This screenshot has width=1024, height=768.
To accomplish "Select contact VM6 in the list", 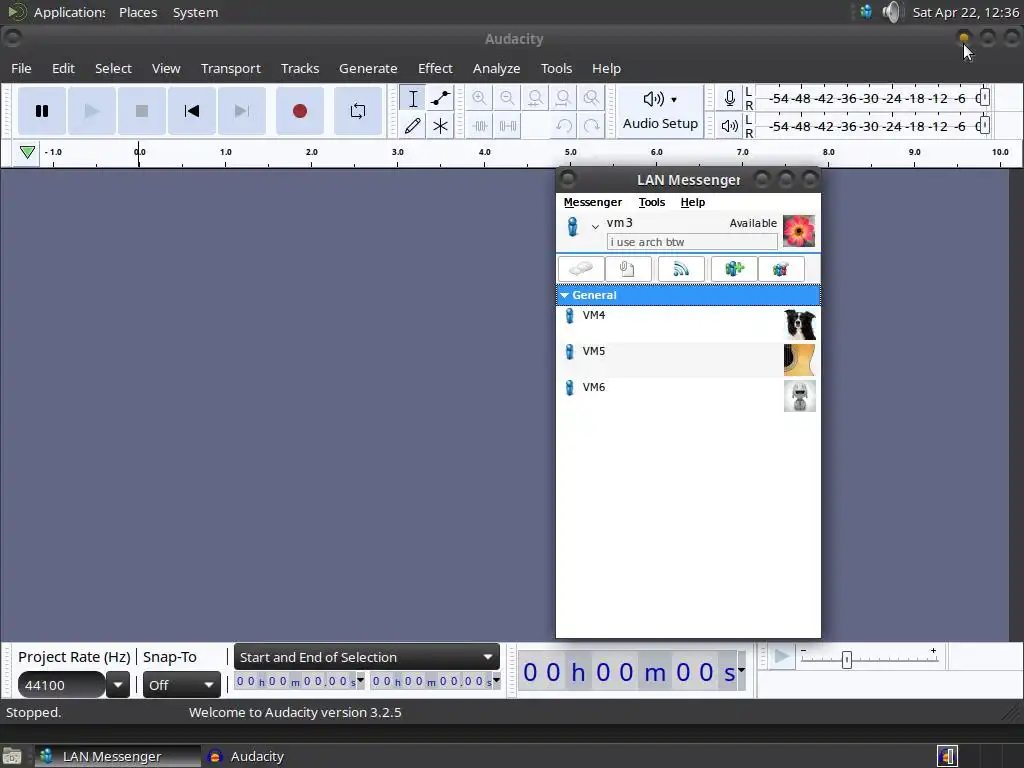I will (688, 396).
